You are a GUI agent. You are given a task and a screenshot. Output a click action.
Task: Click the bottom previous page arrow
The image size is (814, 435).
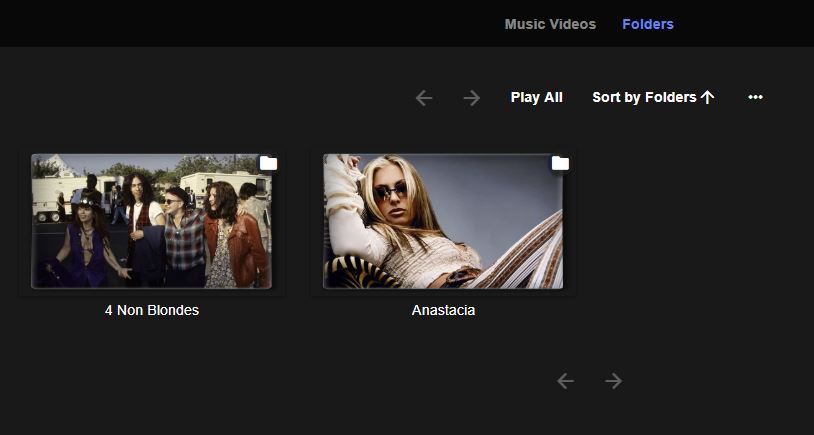tap(565, 381)
